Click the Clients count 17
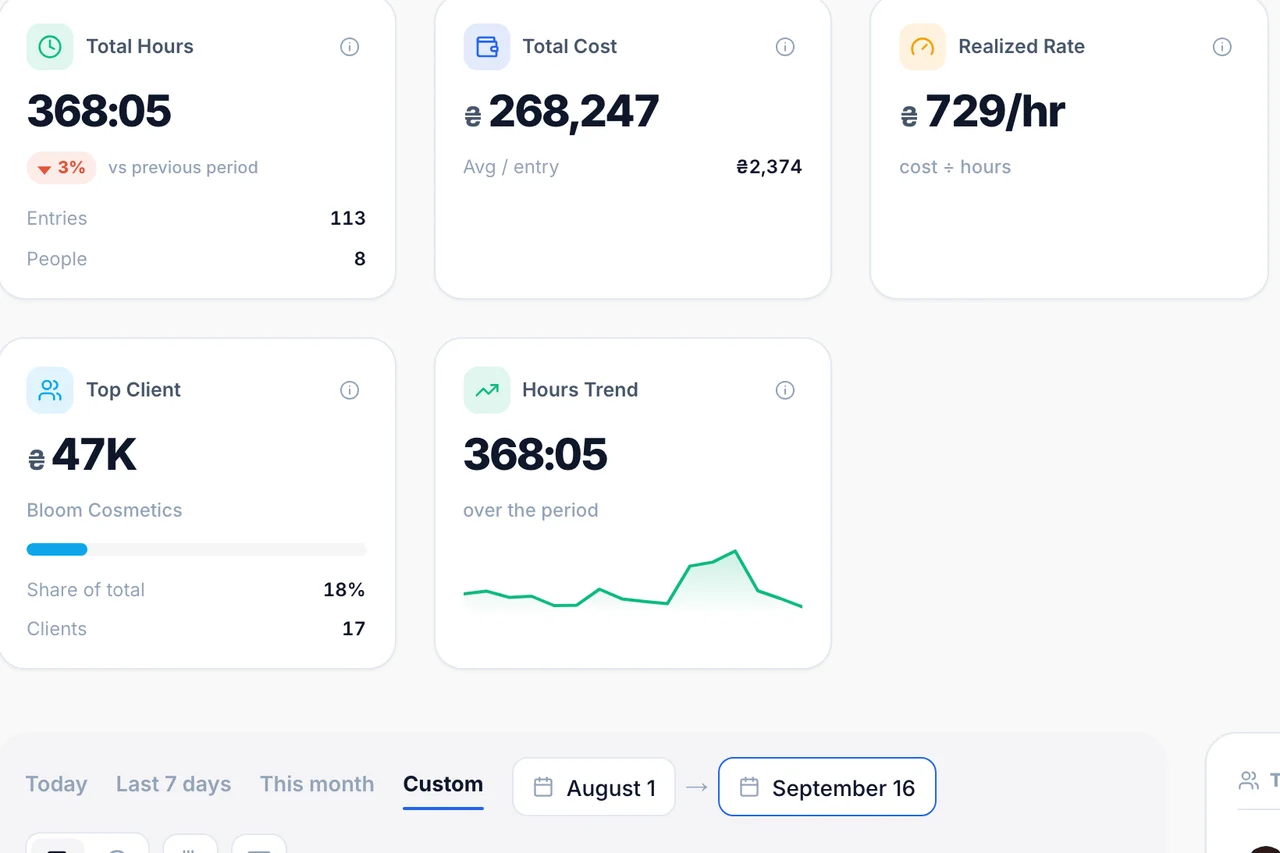The width and height of the screenshot is (1280, 853). point(354,629)
